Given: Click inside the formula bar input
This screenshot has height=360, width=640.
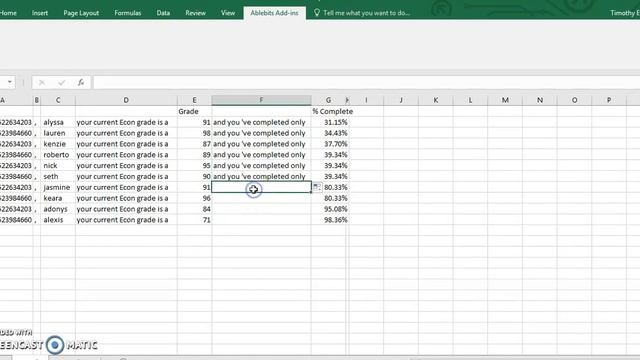Looking at the screenshot, I should pos(366,82).
